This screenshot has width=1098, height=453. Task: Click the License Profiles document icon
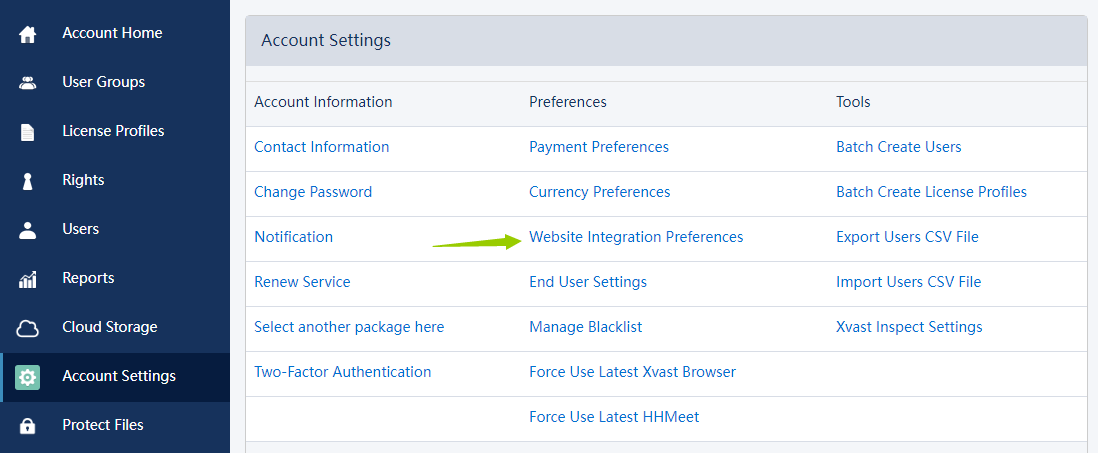(28, 132)
